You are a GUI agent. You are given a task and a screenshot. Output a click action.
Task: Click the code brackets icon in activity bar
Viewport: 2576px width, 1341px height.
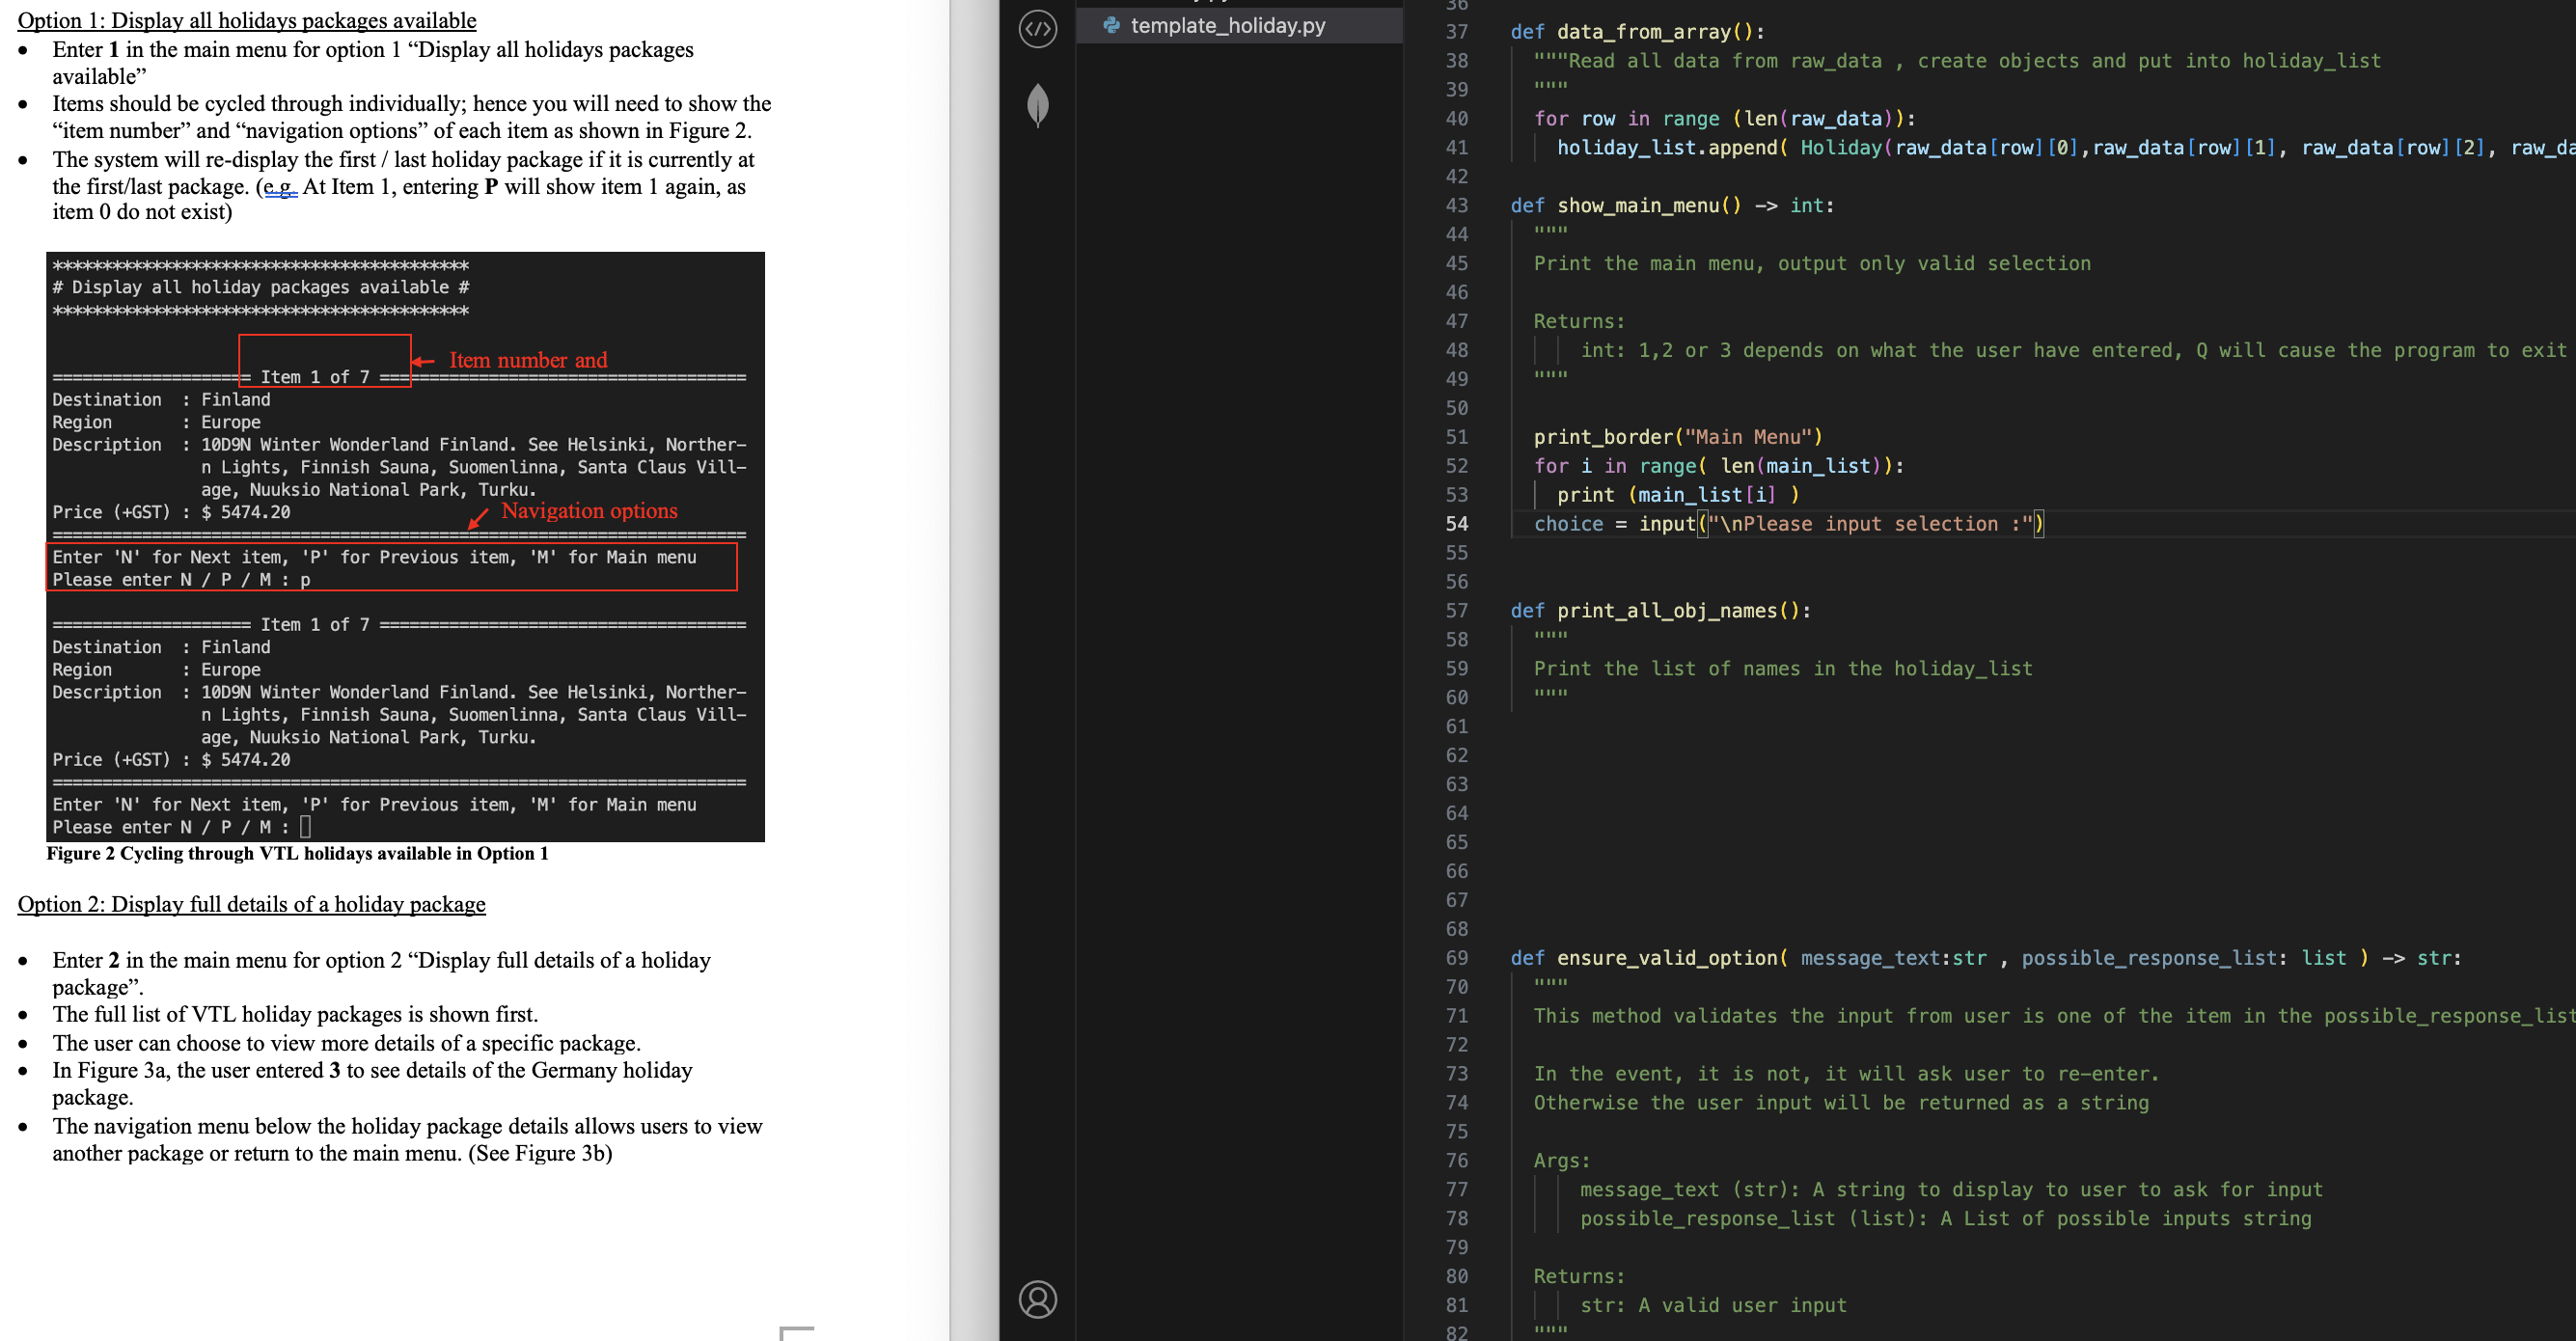1038,29
